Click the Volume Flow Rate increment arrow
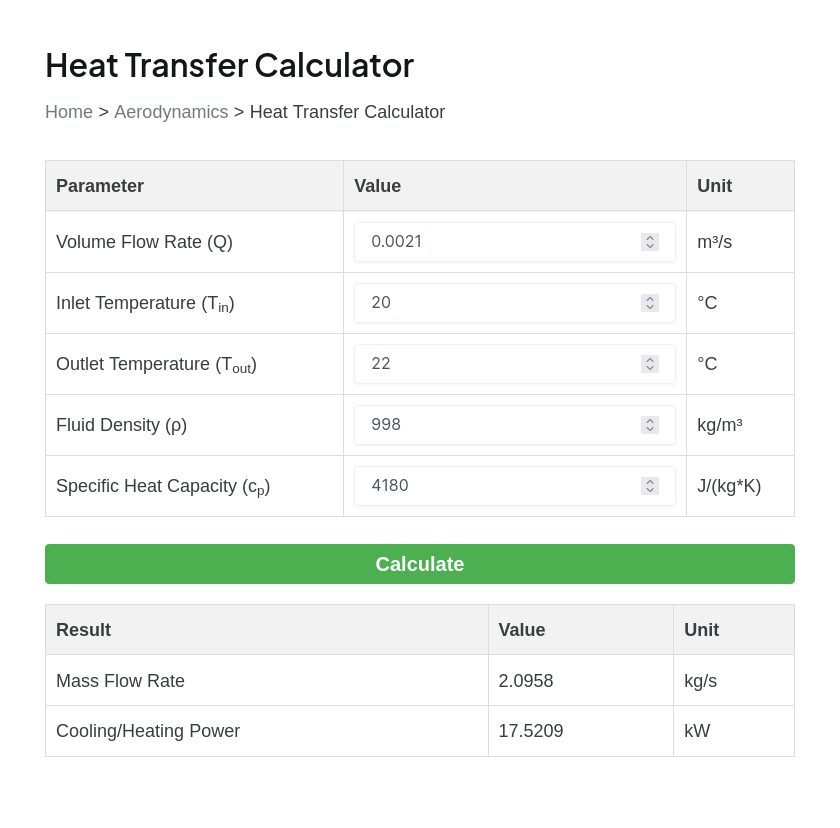This screenshot has height=828, width=840. tap(650, 238)
